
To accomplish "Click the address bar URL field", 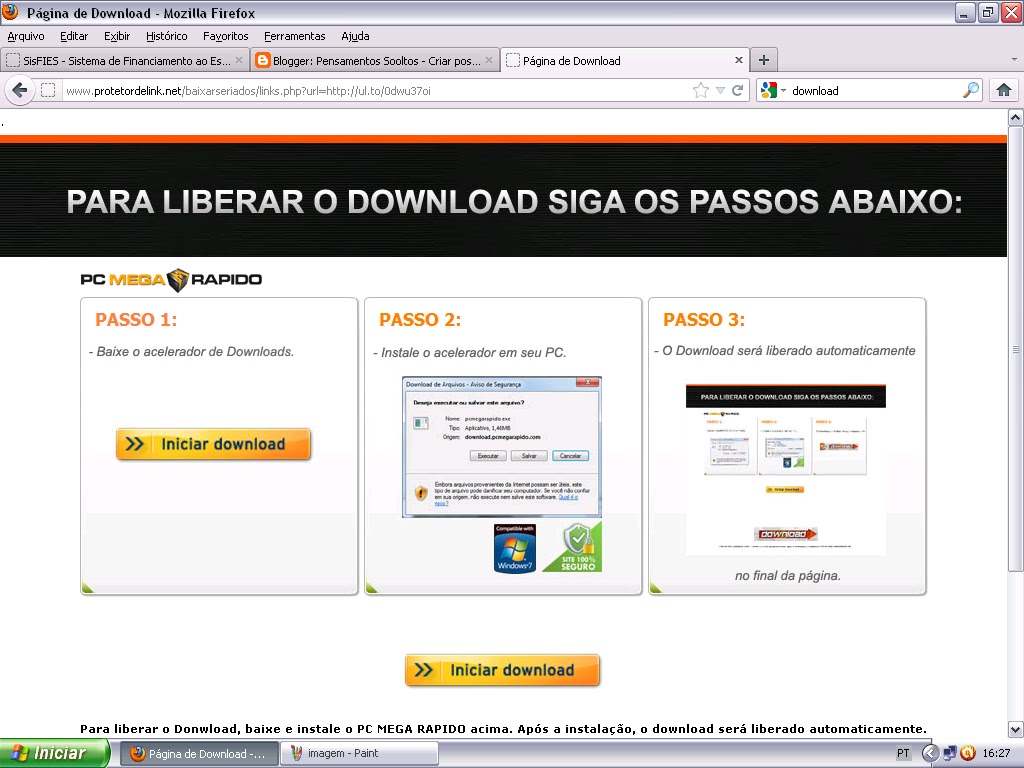I will point(376,91).
